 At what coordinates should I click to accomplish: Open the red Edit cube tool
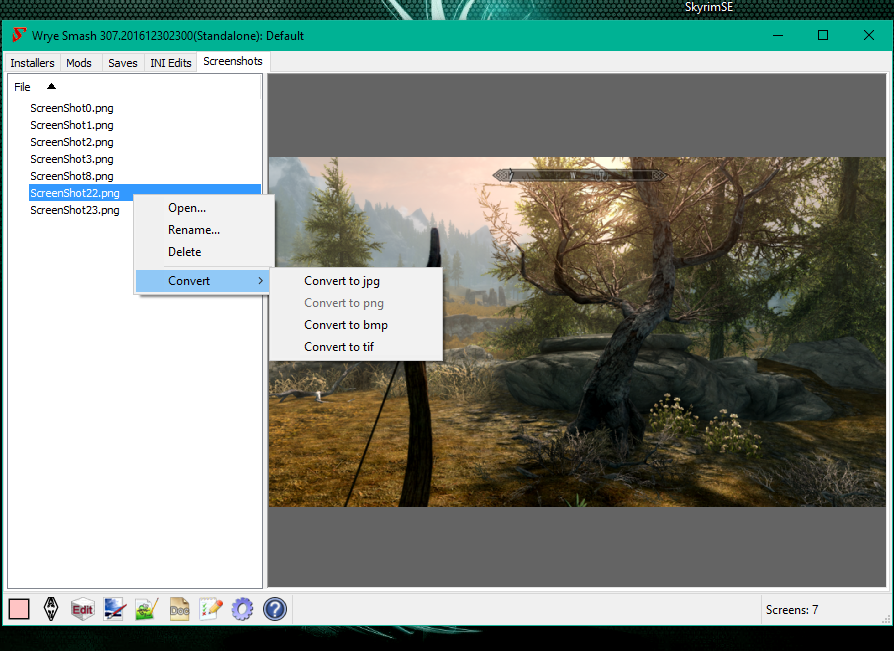tap(83, 609)
